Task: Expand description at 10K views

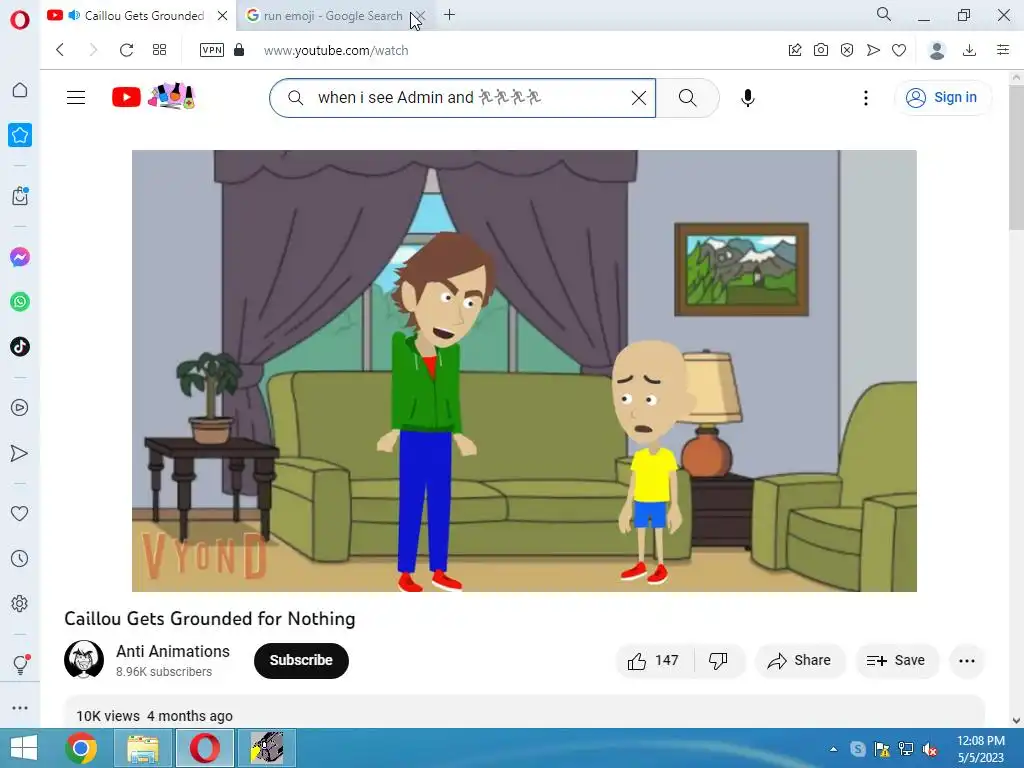Action: (x=524, y=712)
